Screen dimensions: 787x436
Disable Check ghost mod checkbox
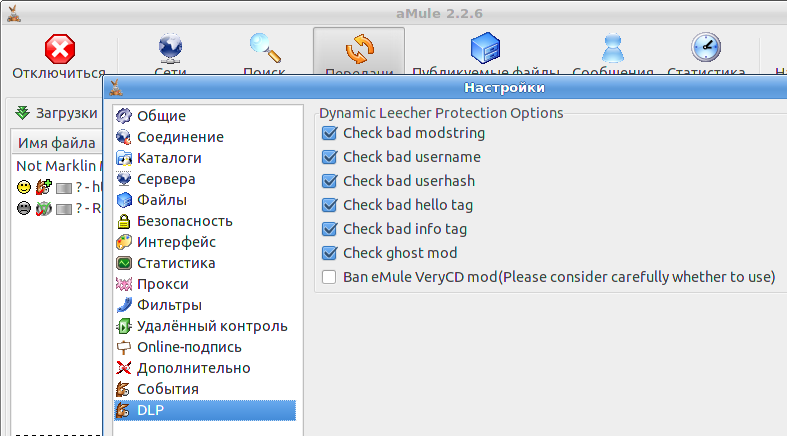coord(329,253)
